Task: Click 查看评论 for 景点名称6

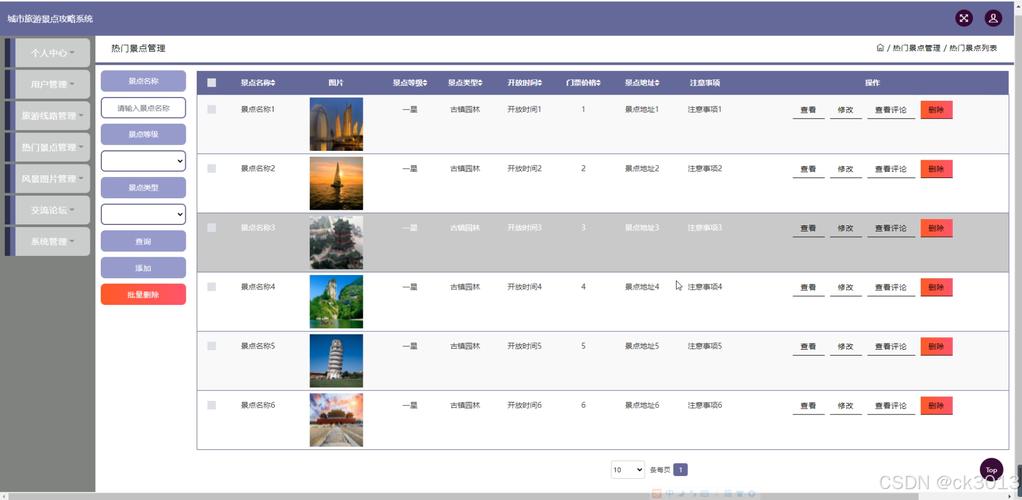Action: click(x=891, y=406)
